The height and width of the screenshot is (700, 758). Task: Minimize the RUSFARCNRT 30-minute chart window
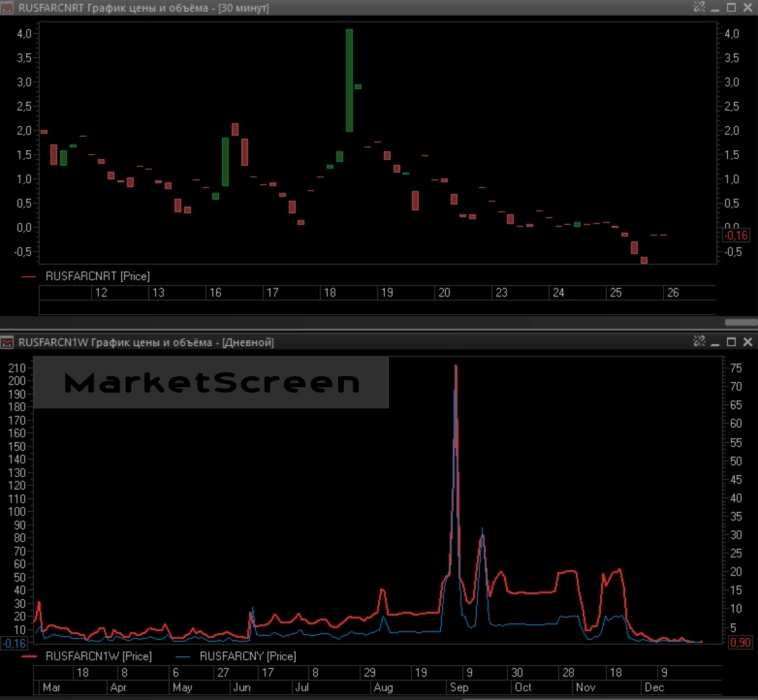click(x=715, y=8)
